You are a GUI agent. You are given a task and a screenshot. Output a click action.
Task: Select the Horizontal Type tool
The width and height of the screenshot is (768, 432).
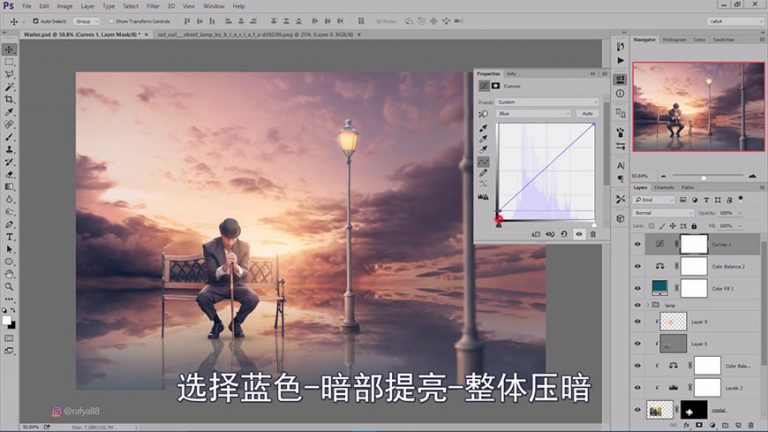coord(9,237)
